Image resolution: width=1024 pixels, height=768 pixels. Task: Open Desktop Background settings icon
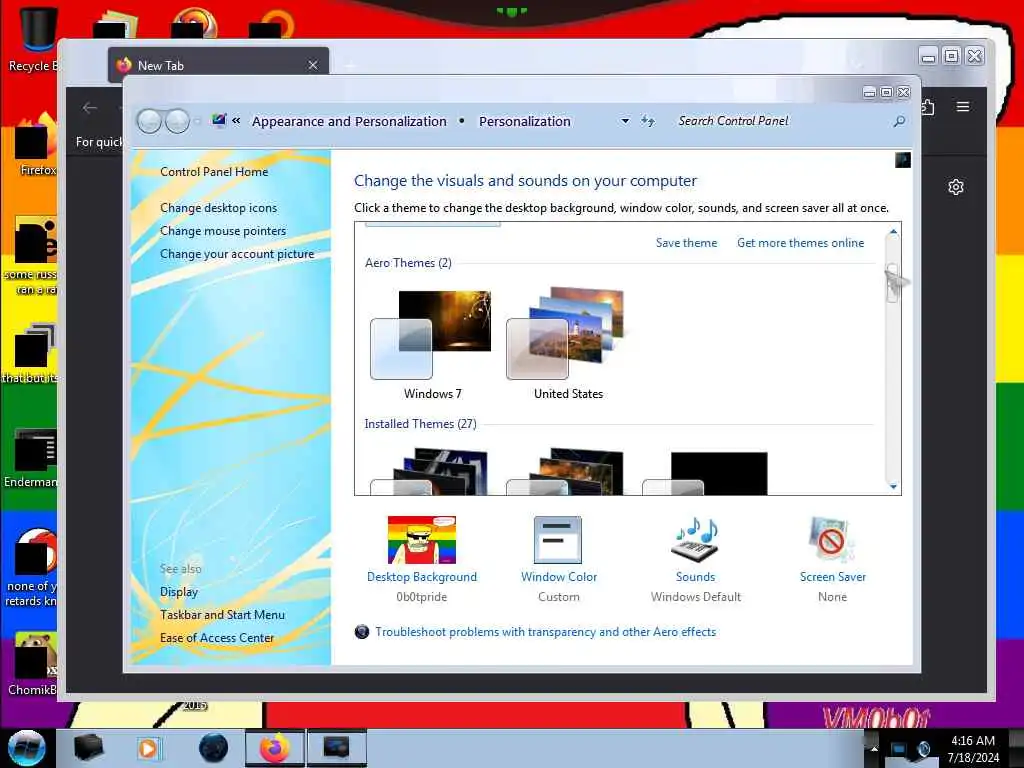(422, 540)
